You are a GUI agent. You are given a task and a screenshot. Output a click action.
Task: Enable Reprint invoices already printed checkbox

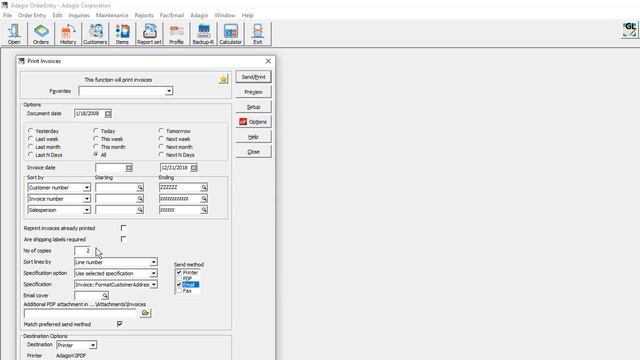tap(123, 228)
